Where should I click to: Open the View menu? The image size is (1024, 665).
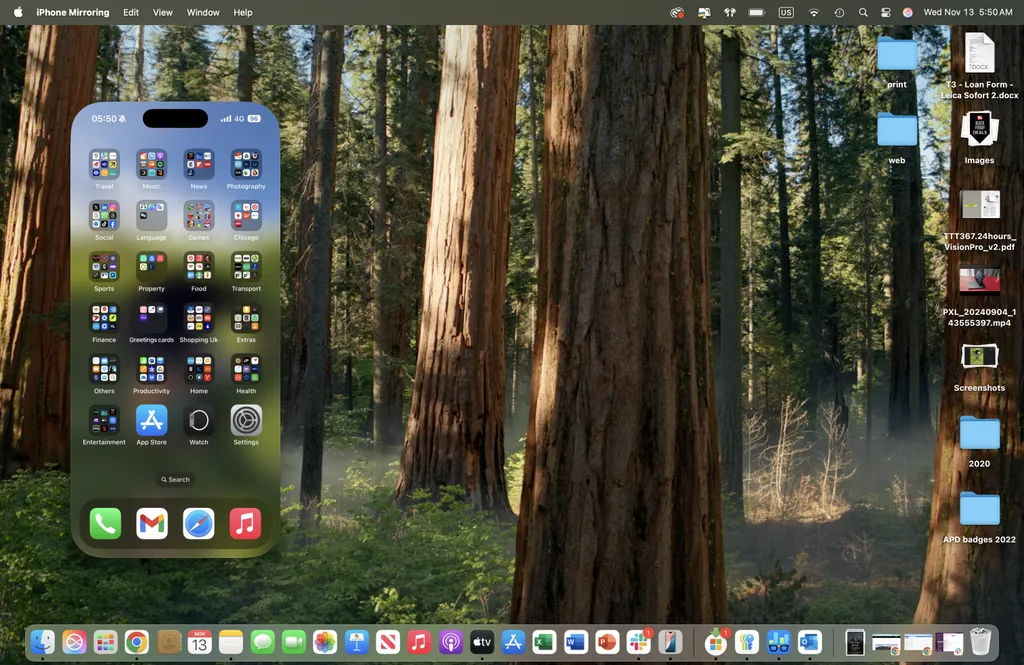[163, 12]
